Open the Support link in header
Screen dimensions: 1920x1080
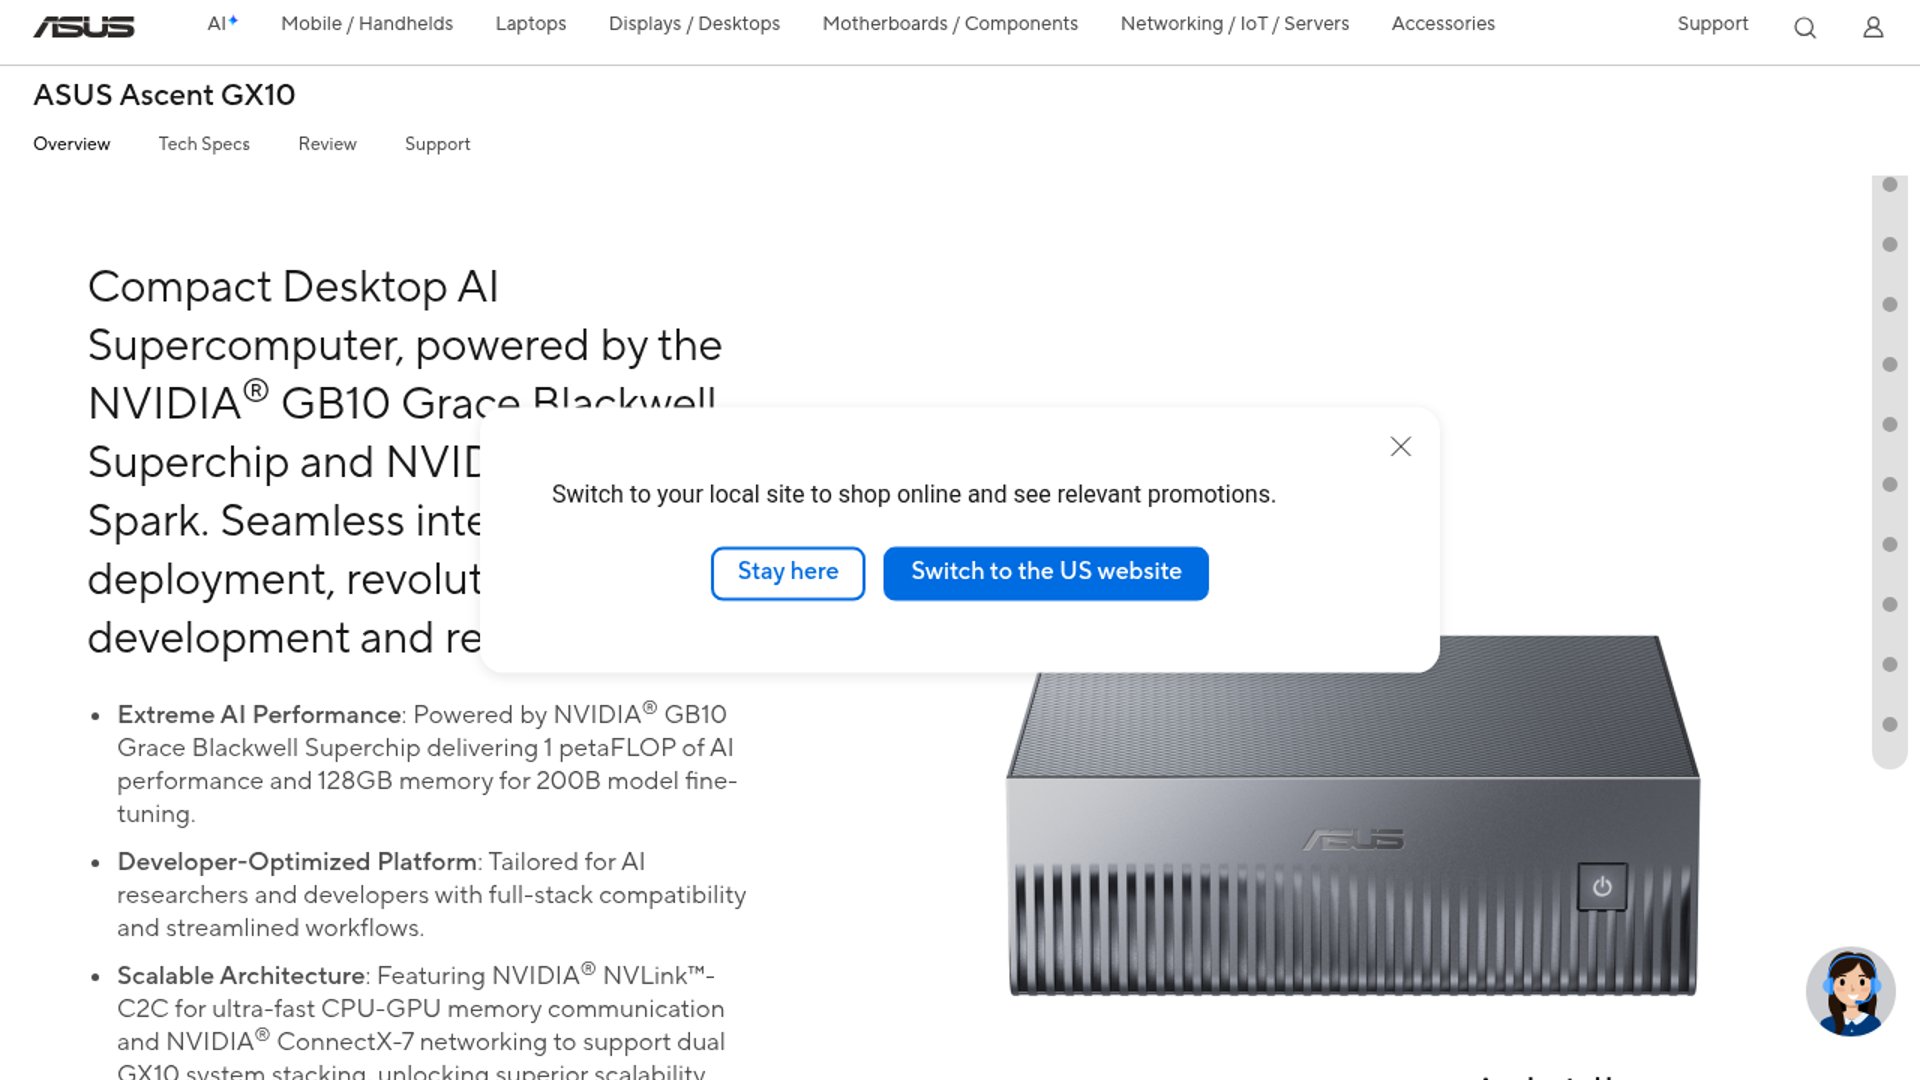tap(1712, 24)
